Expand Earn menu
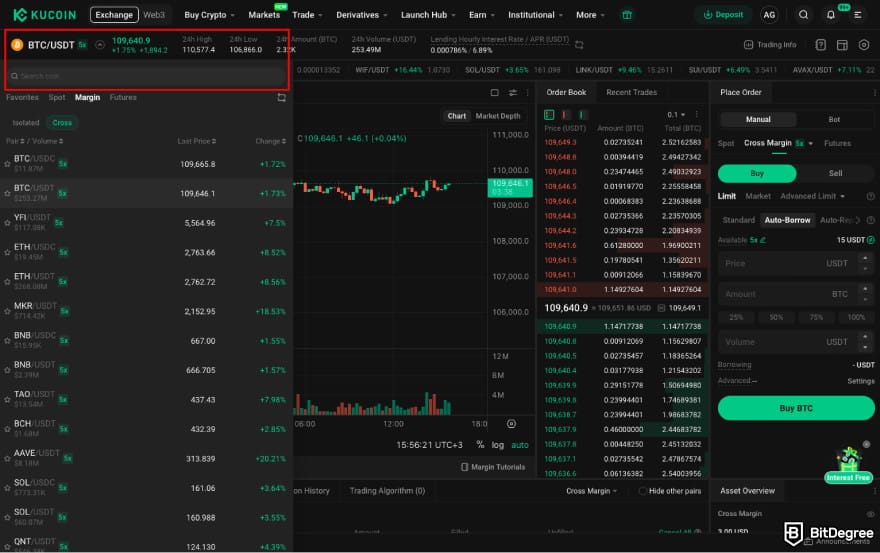 coord(482,15)
